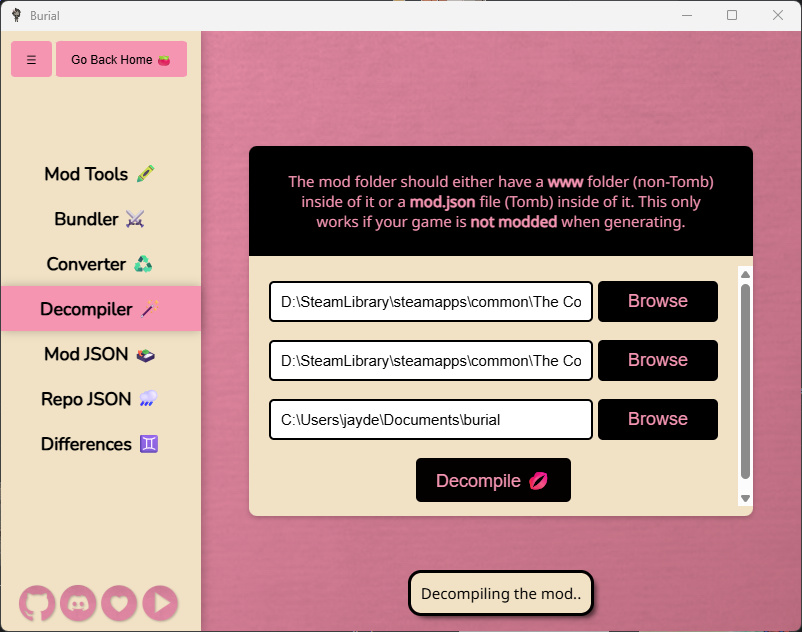Open the Discord link icon
Screen dimensions: 802x632
click(78, 603)
